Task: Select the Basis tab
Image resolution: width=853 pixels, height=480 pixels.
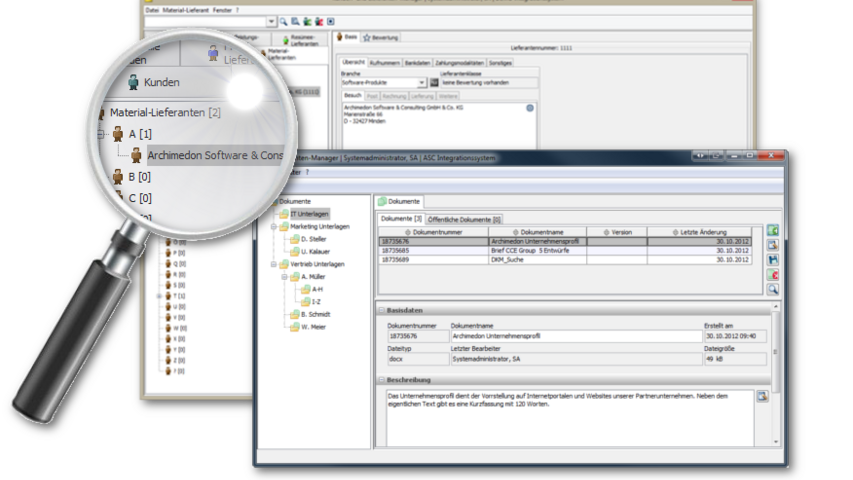Action: 347,37
